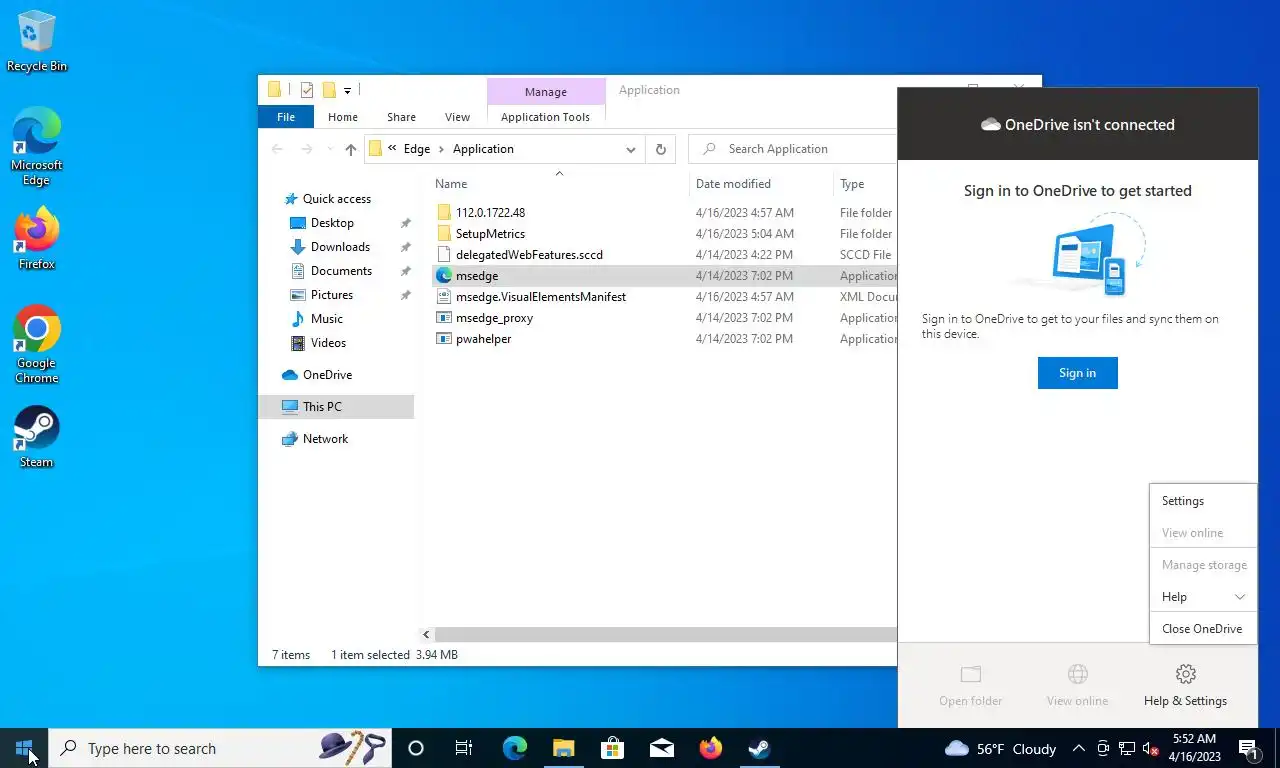
Task: Click the muted volume tray icon
Action: (1151, 748)
